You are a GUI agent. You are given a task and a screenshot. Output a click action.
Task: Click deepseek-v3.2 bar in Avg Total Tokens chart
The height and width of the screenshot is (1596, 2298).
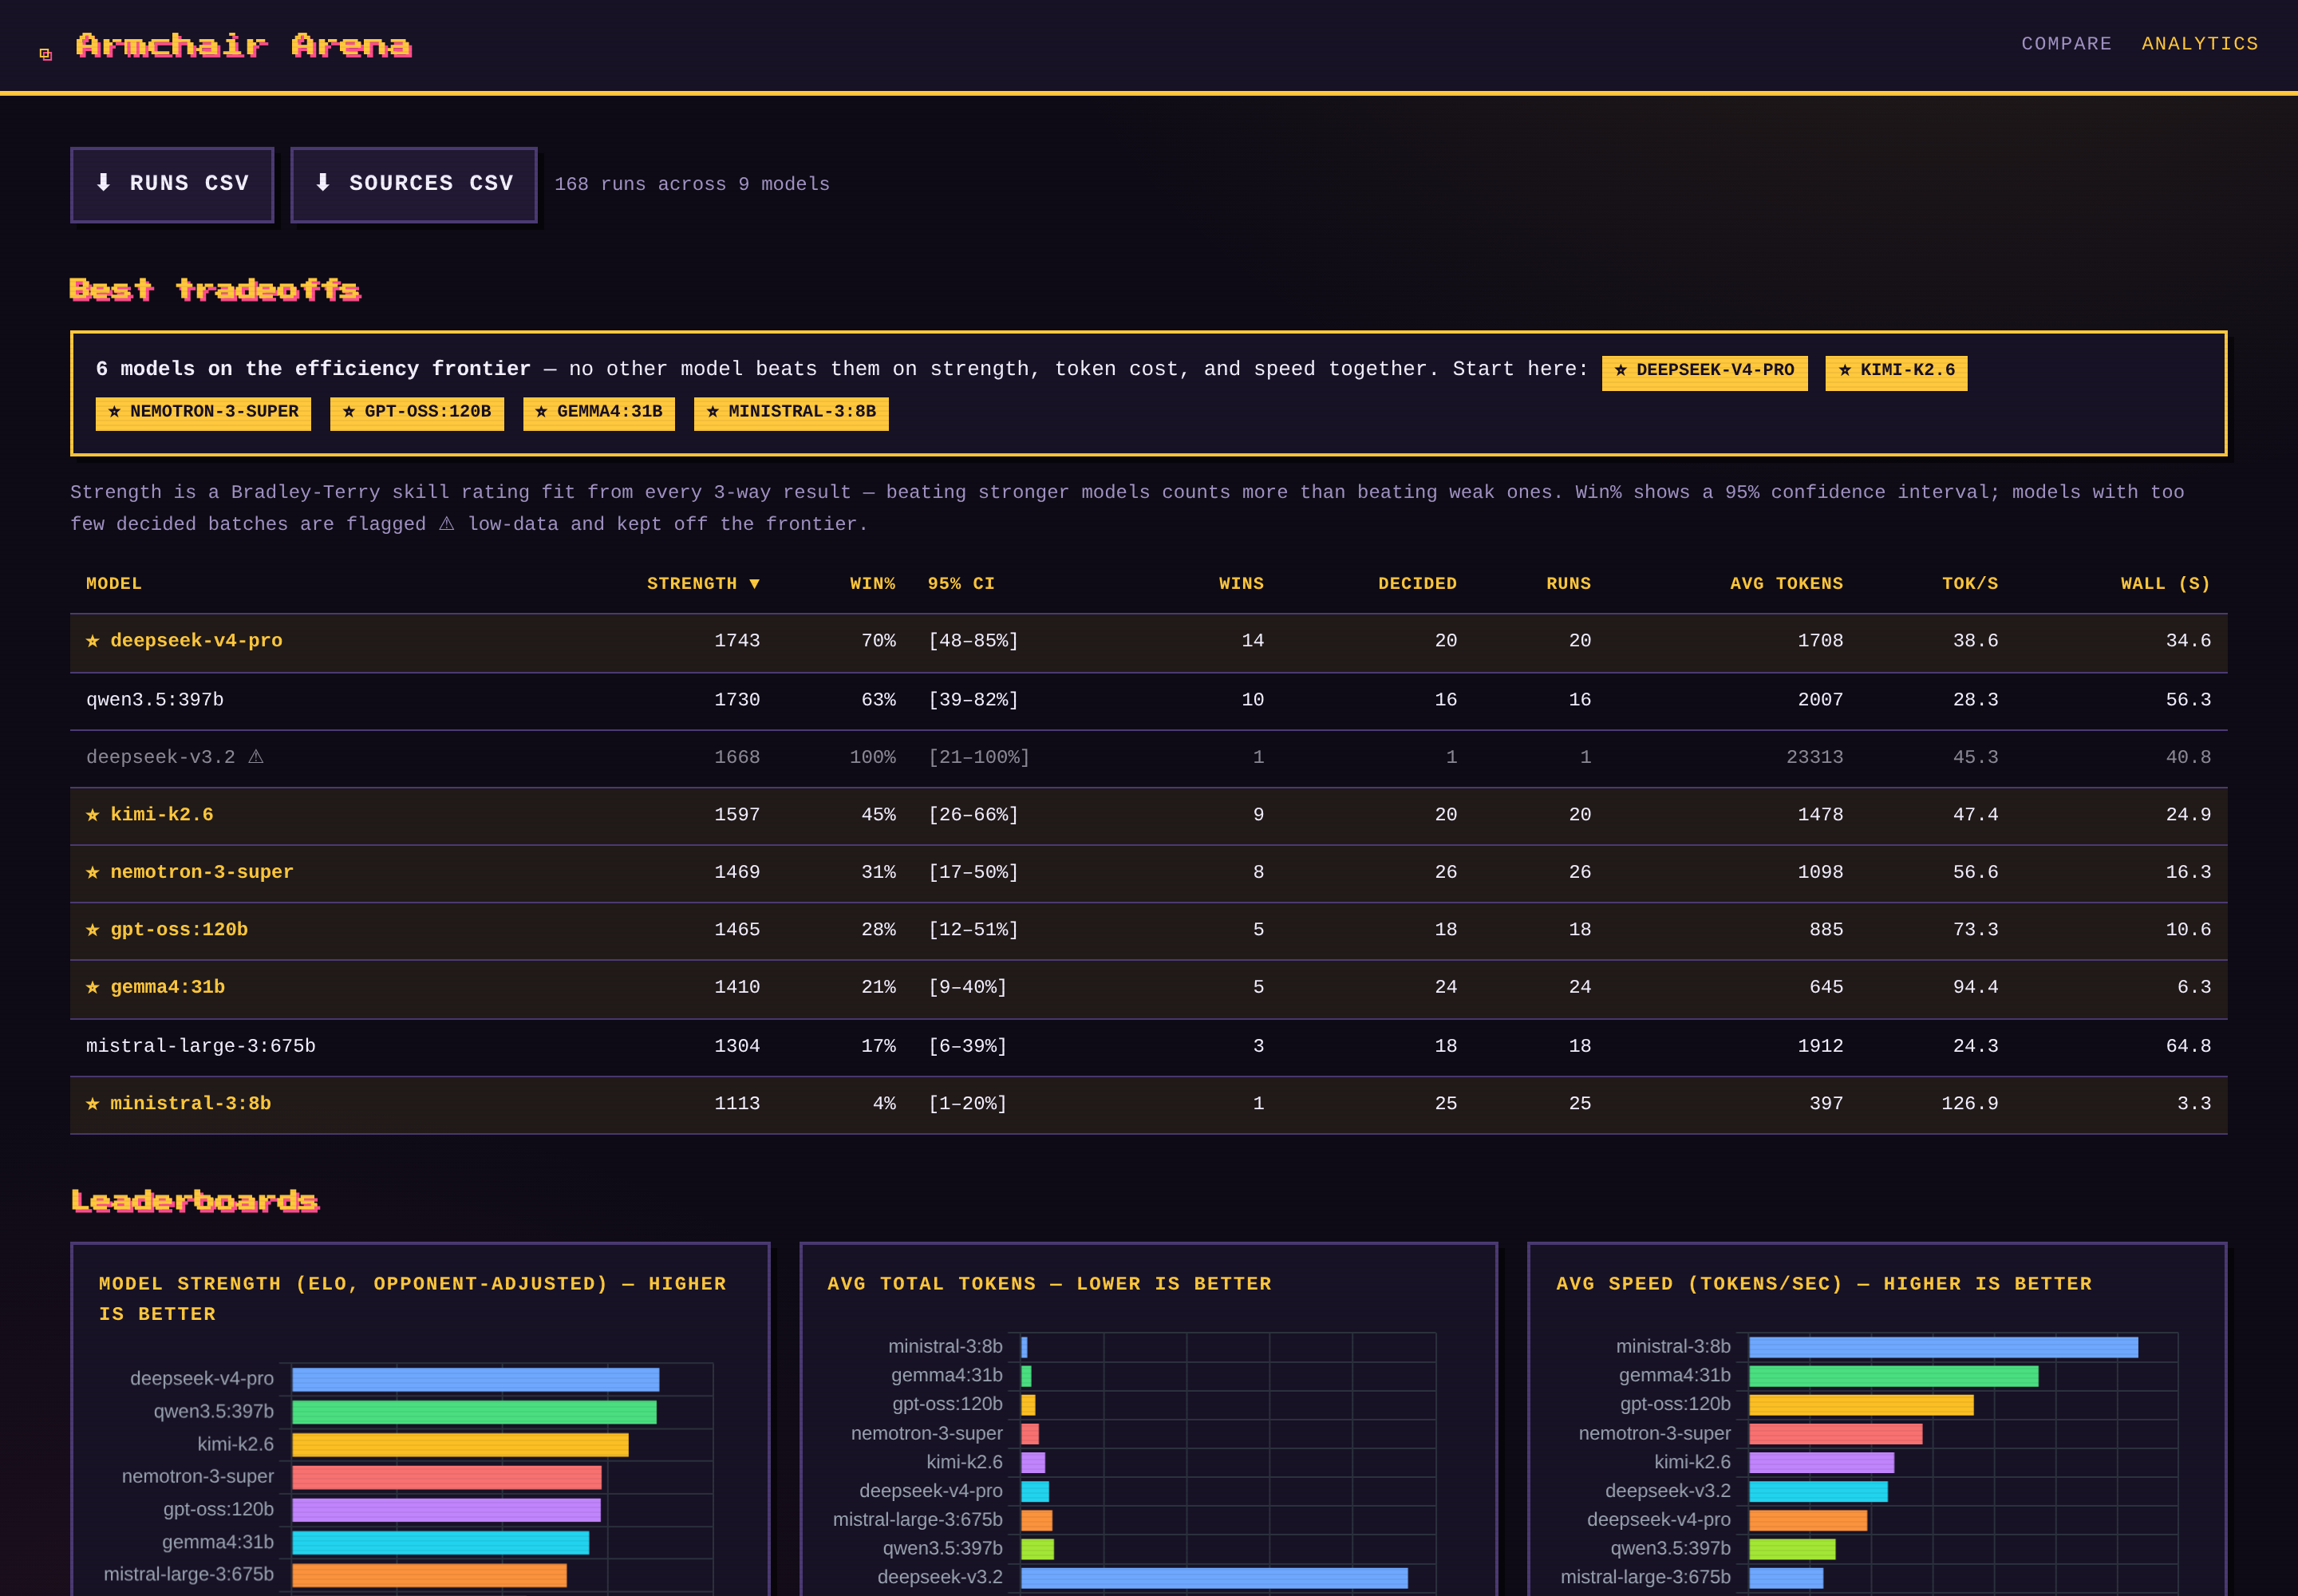click(1214, 1578)
